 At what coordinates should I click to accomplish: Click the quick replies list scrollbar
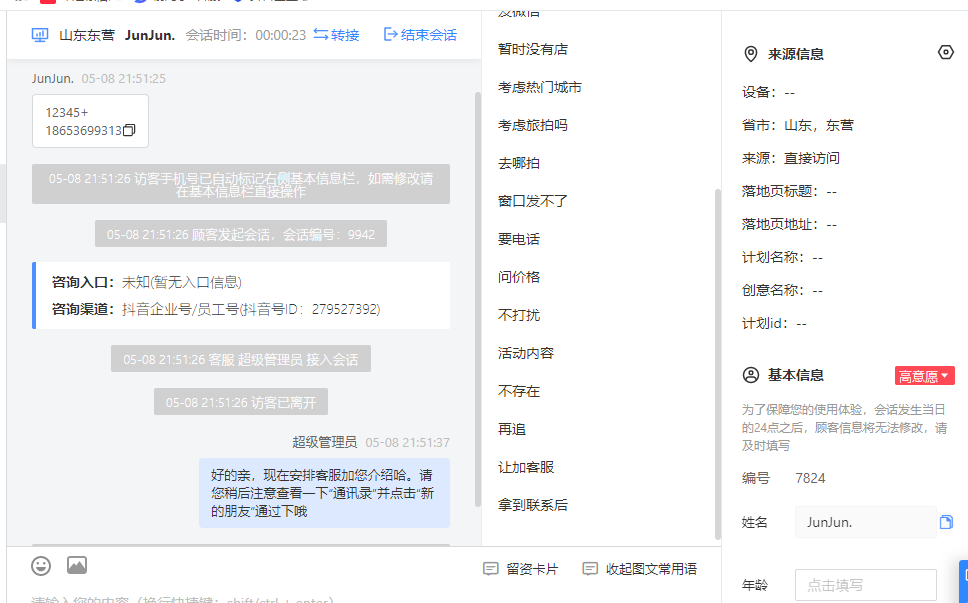[717, 364]
